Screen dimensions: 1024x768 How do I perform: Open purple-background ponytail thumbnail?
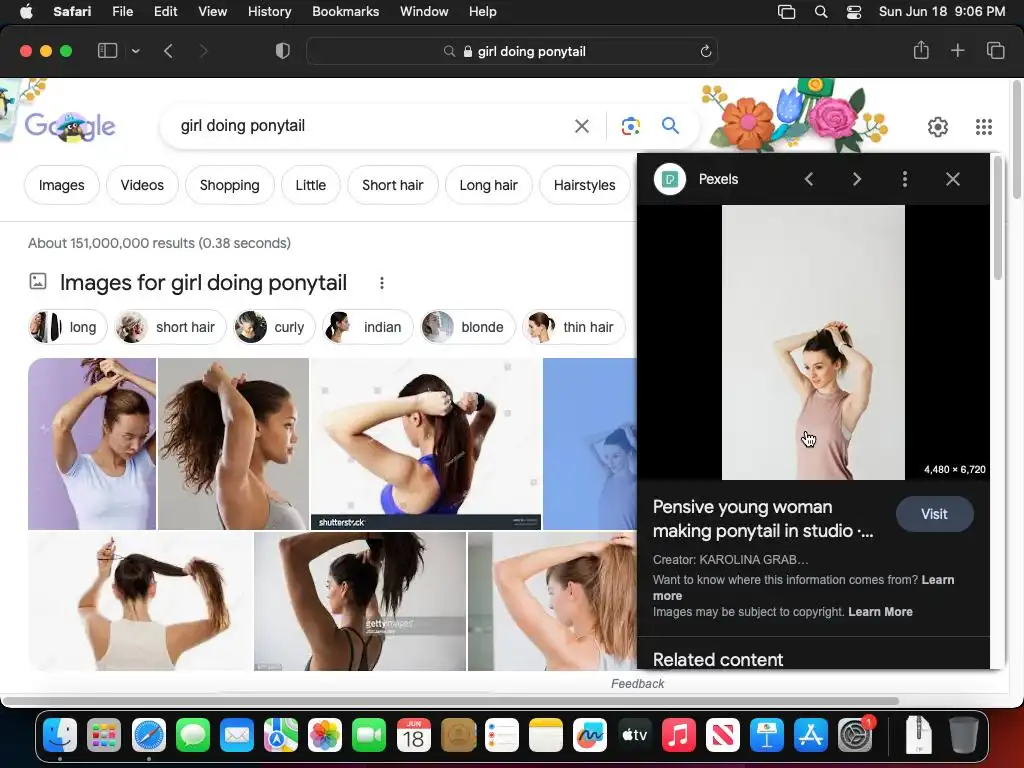pyautogui.click(x=92, y=444)
